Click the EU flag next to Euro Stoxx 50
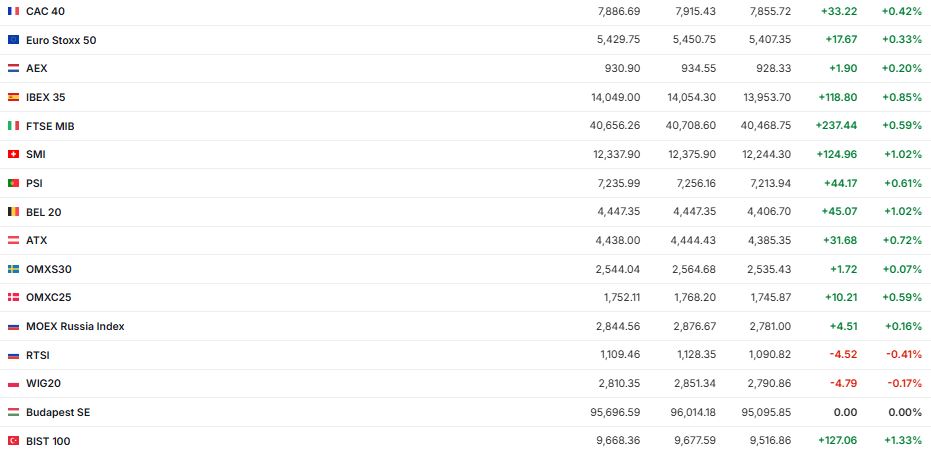The width and height of the screenshot is (931, 454). click(13, 40)
